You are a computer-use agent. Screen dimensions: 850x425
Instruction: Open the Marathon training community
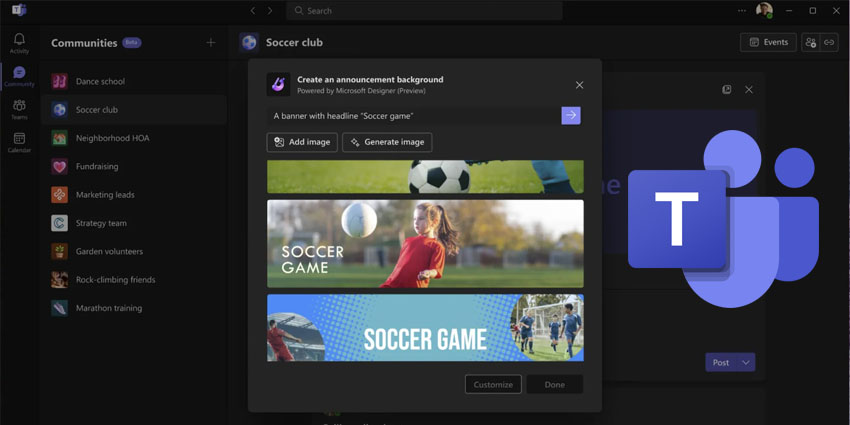pyautogui.click(x=134, y=308)
